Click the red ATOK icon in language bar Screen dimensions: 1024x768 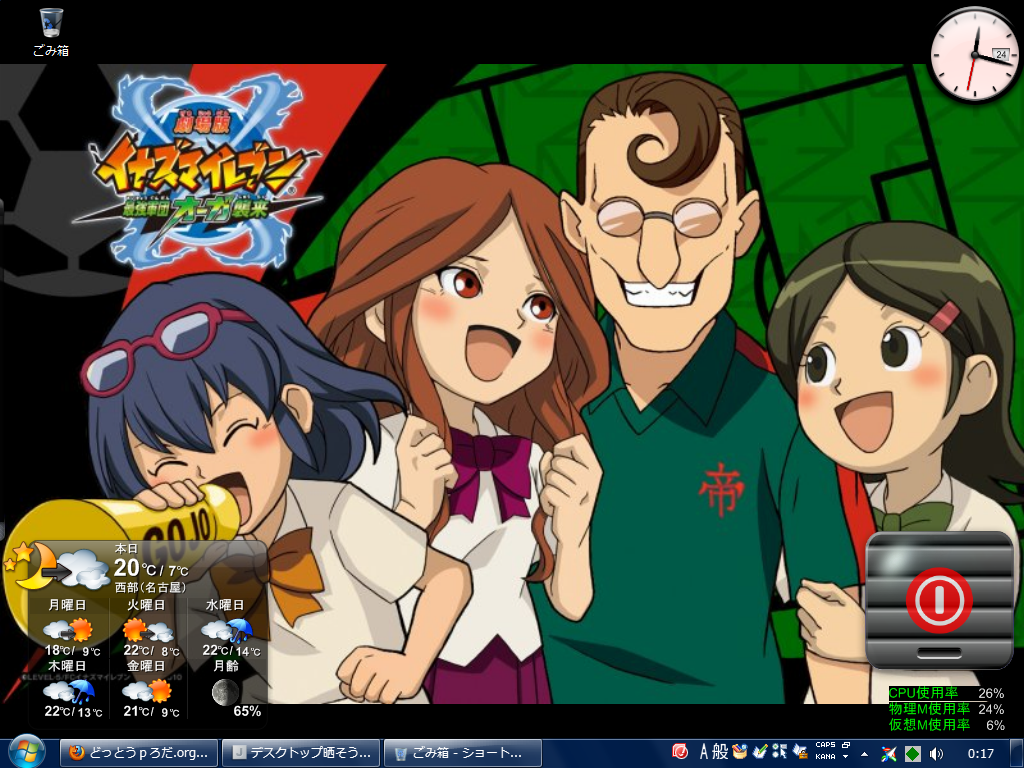[x=680, y=752]
